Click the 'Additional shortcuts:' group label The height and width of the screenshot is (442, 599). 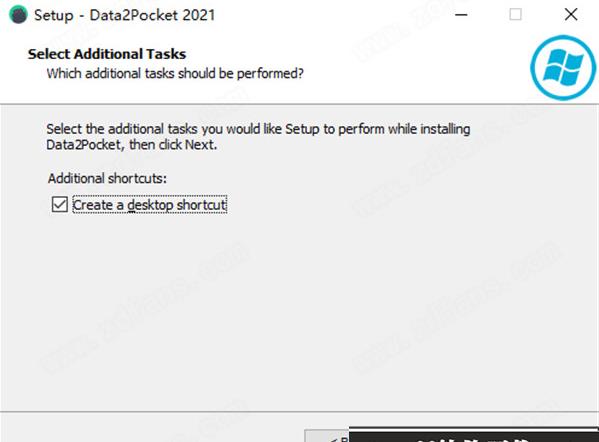[107, 178]
